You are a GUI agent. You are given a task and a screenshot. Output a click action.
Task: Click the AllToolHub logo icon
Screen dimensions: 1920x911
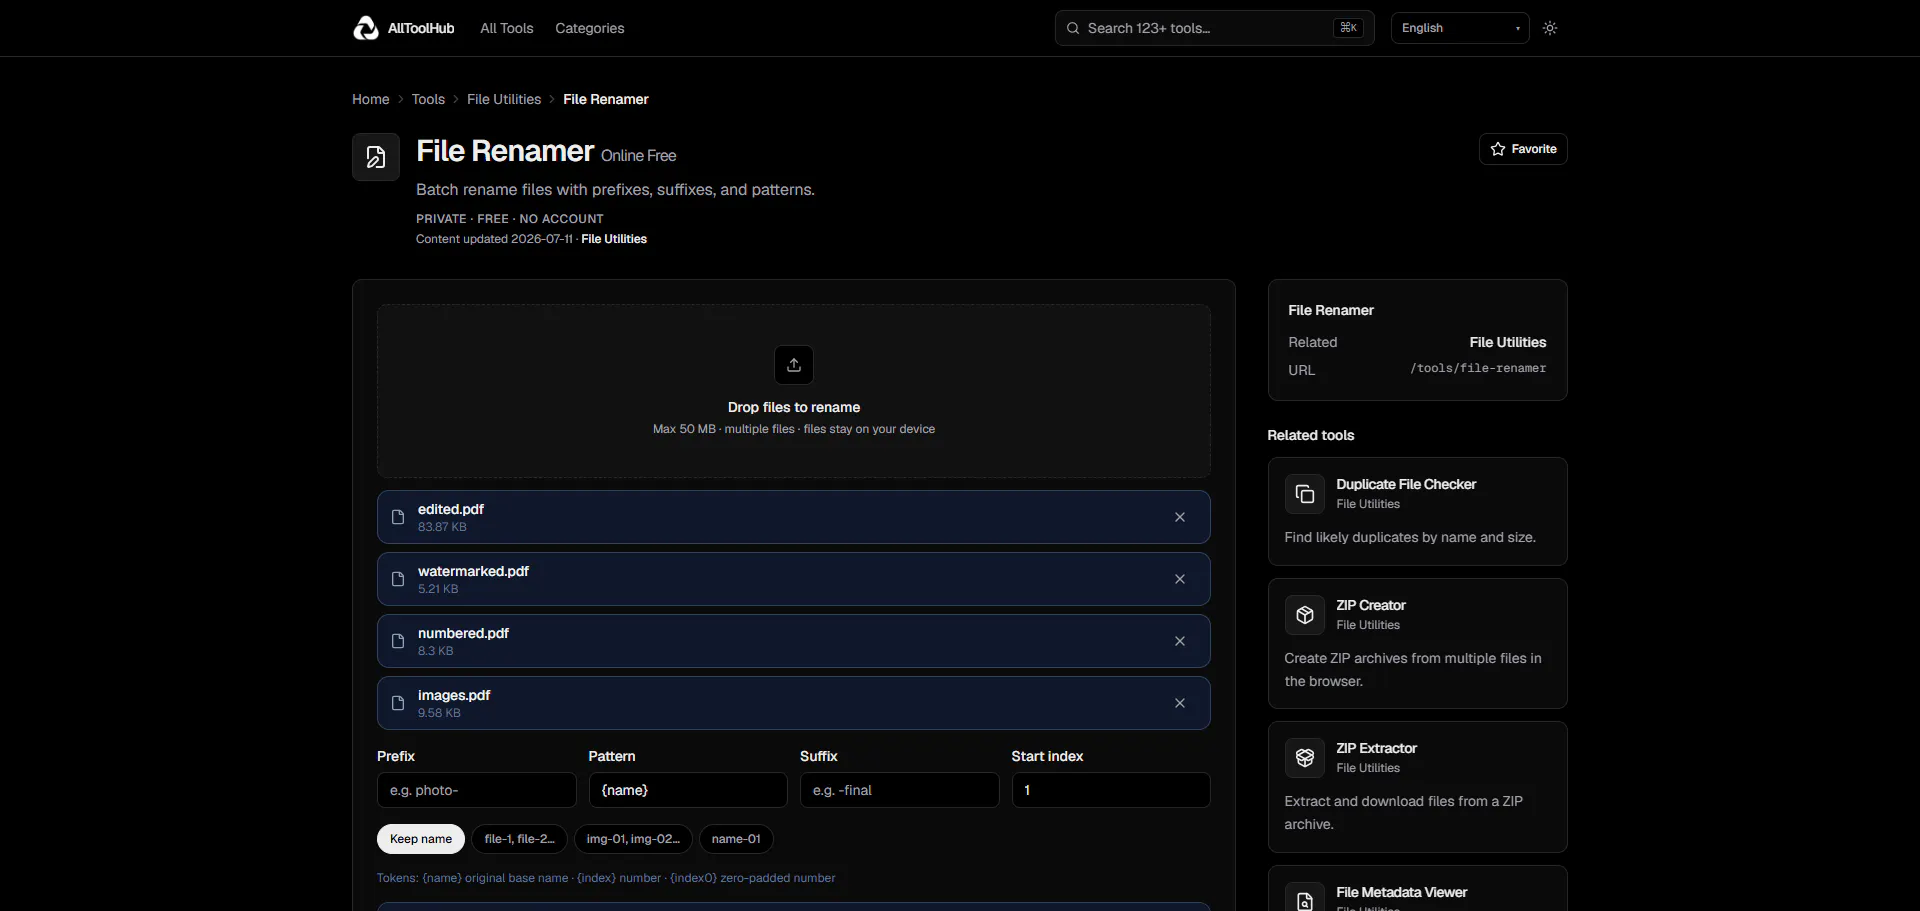tap(365, 28)
